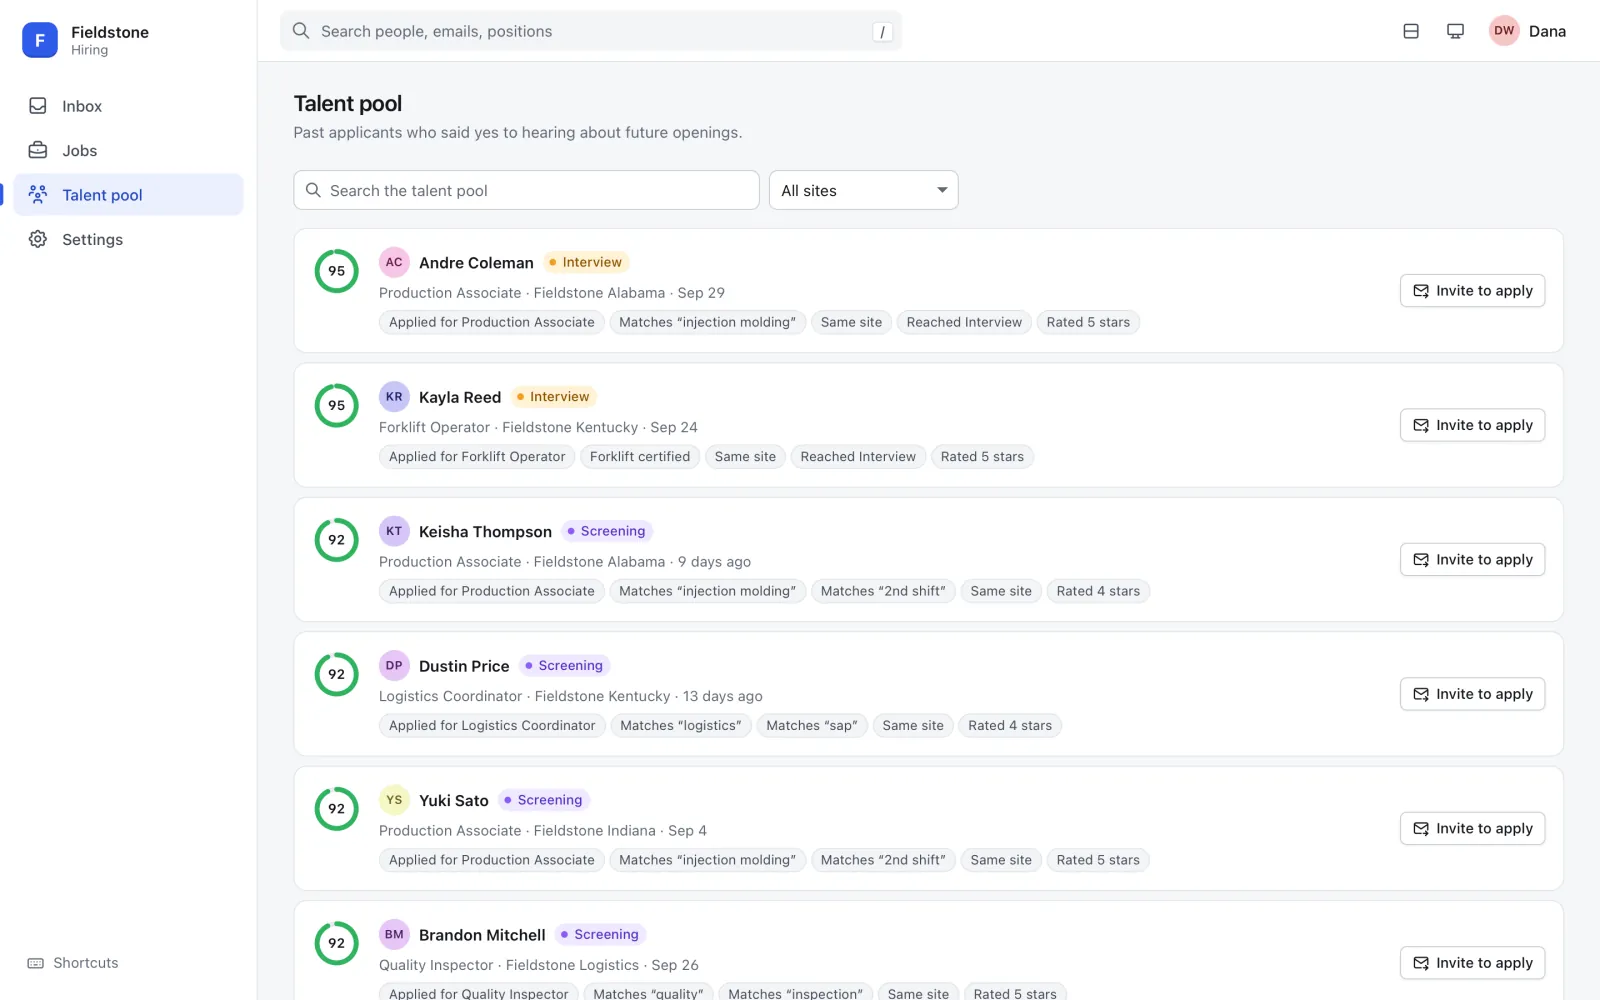Open Dana's DW avatar menu
1600x1000 pixels.
(x=1504, y=31)
